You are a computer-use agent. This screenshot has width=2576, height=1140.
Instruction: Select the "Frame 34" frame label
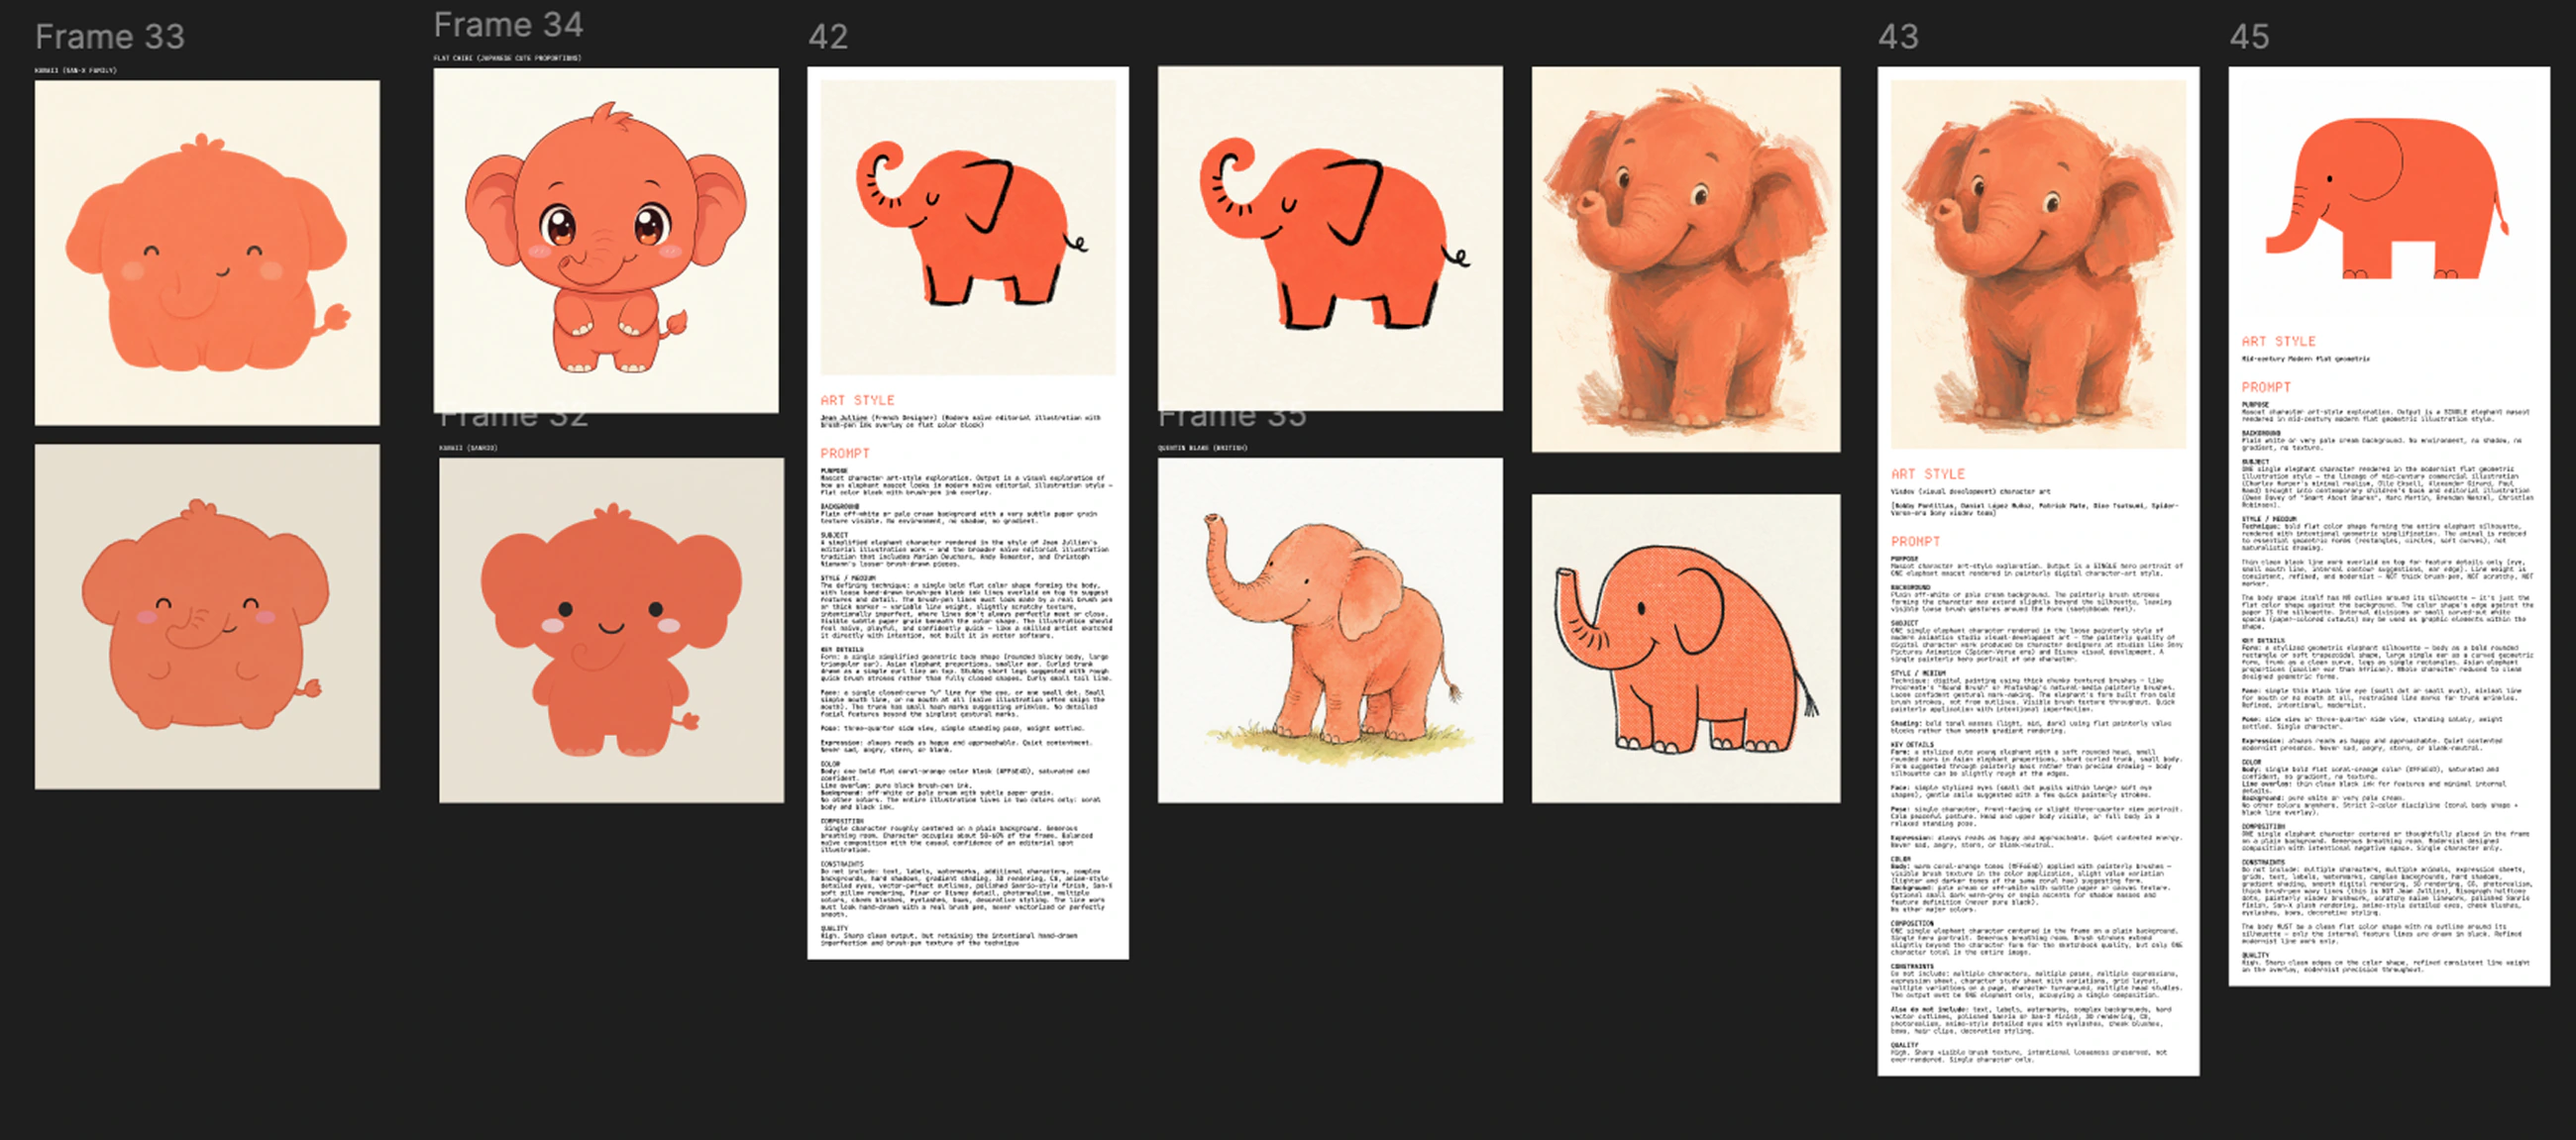[508, 25]
